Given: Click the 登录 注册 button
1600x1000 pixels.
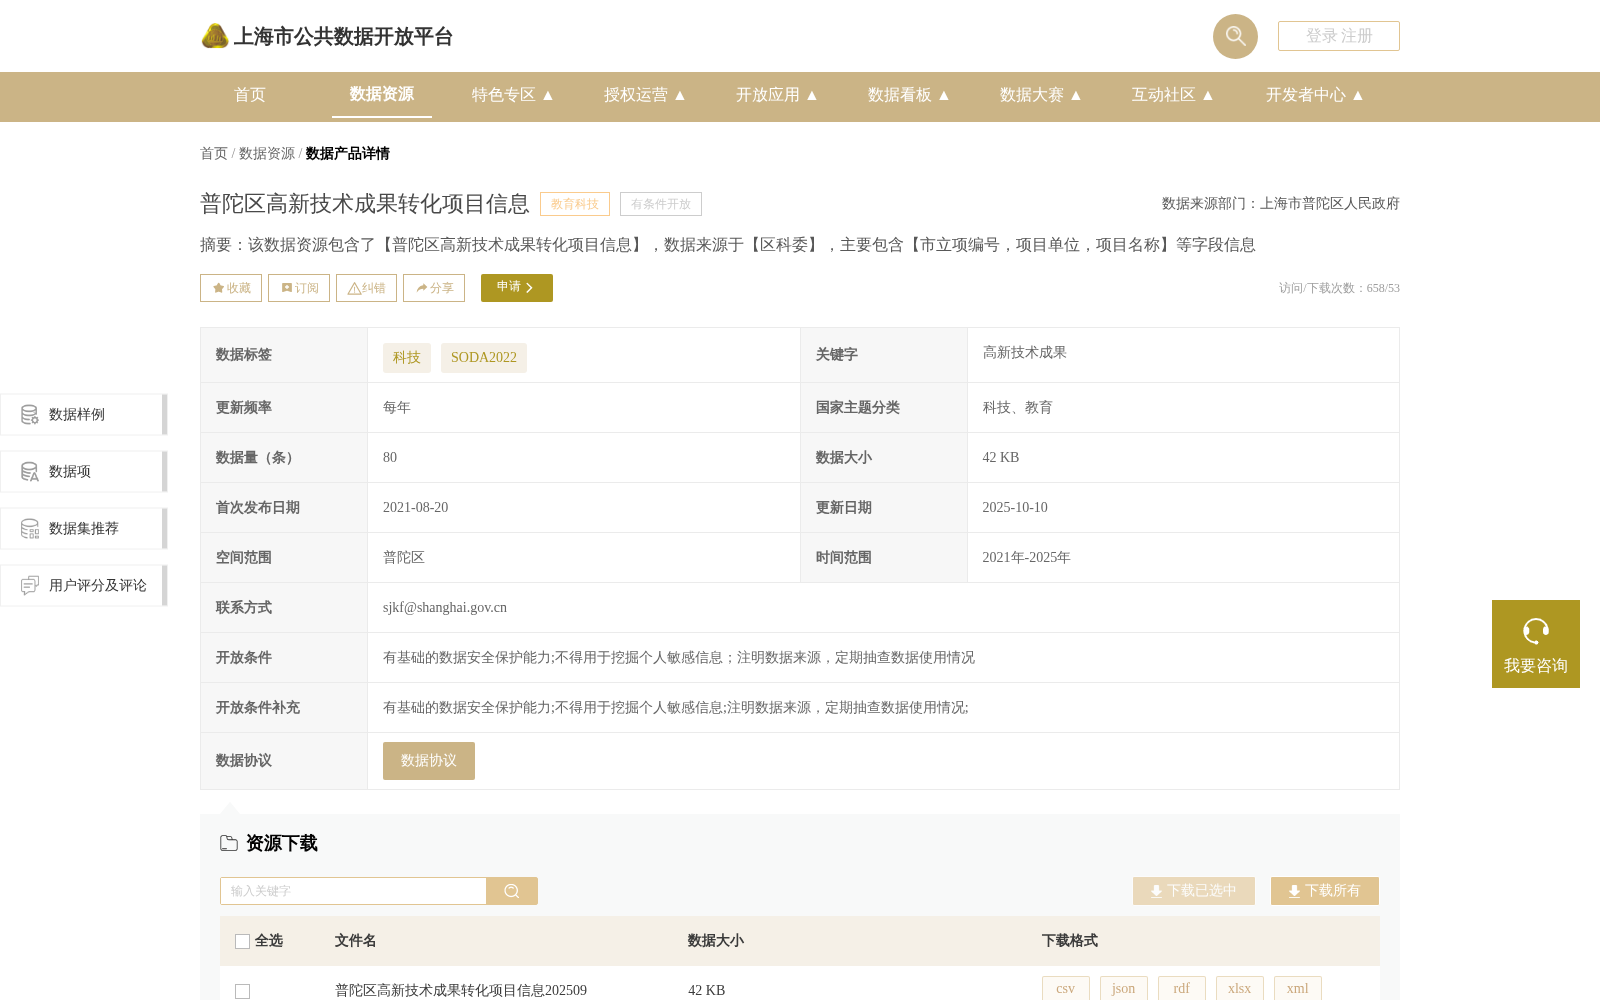Looking at the screenshot, I should (1339, 36).
